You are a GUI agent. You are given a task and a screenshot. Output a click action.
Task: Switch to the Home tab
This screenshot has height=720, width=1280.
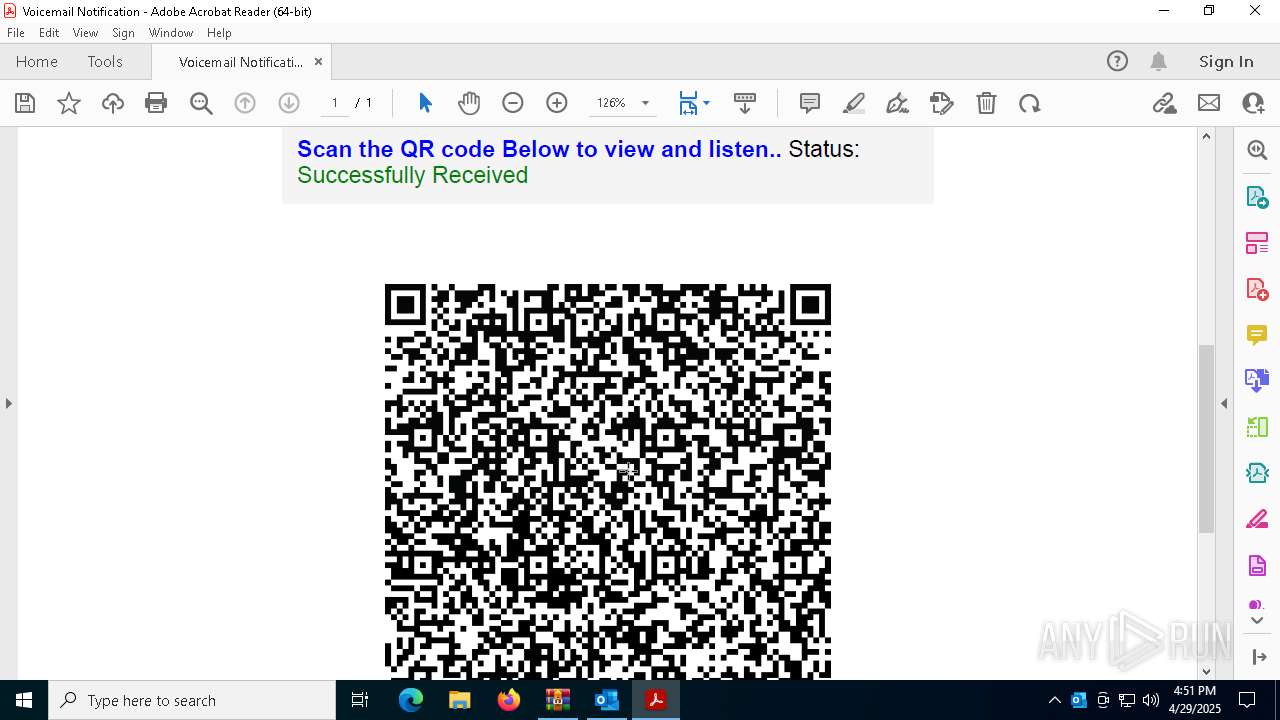pyautogui.click(x=37, y=62)
